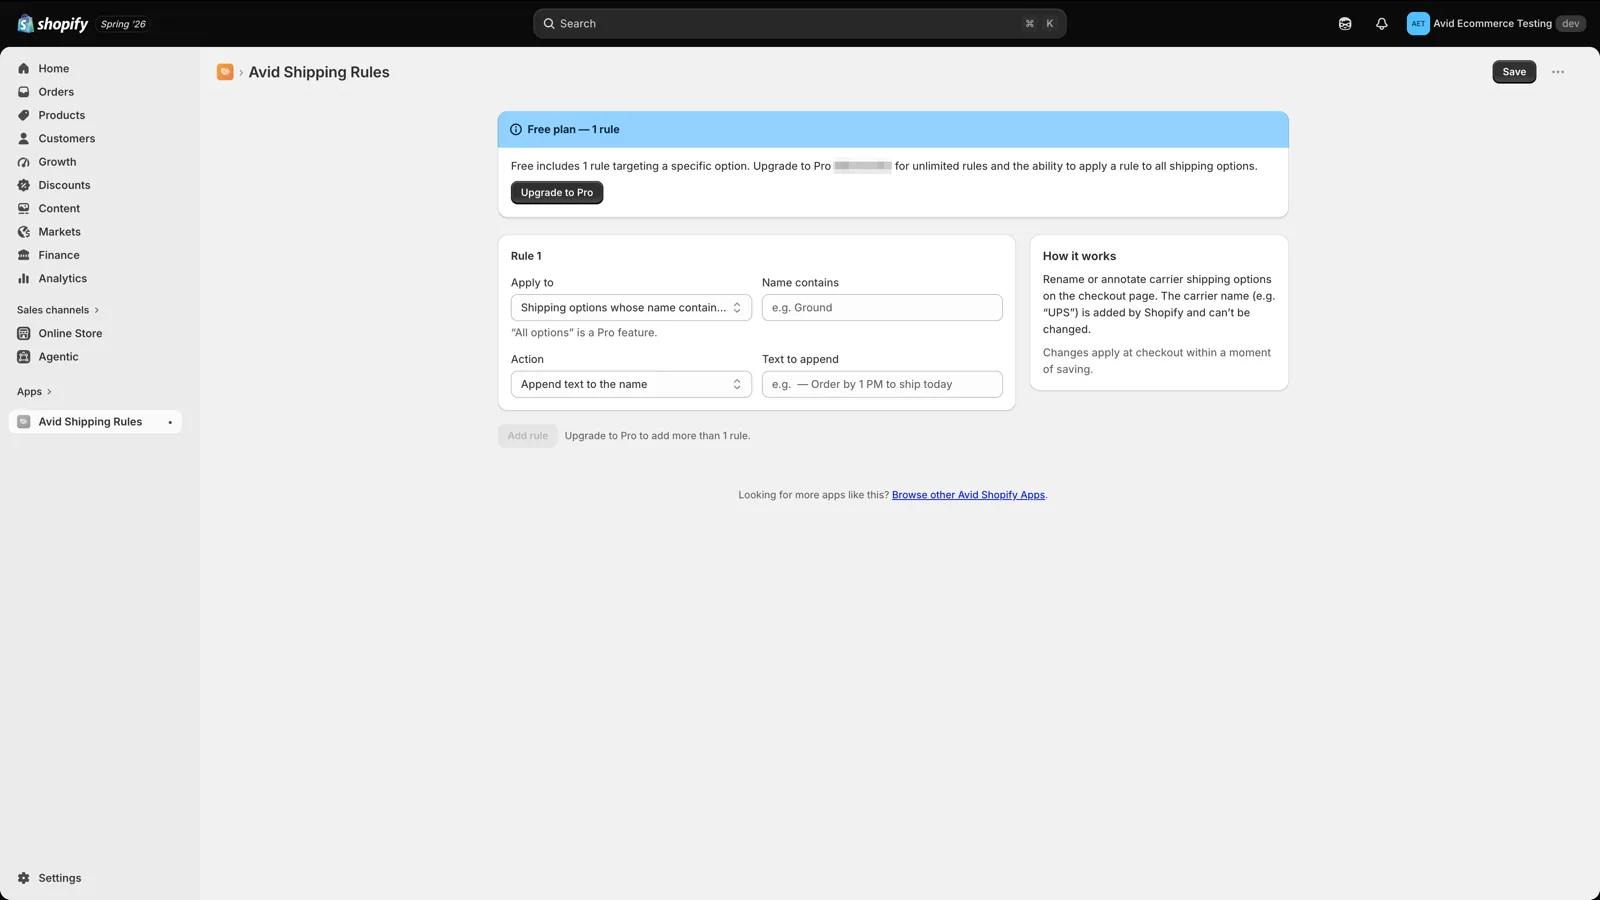Open Analytics section
Screen dimensions: 1600x900
tap(95, 279)
